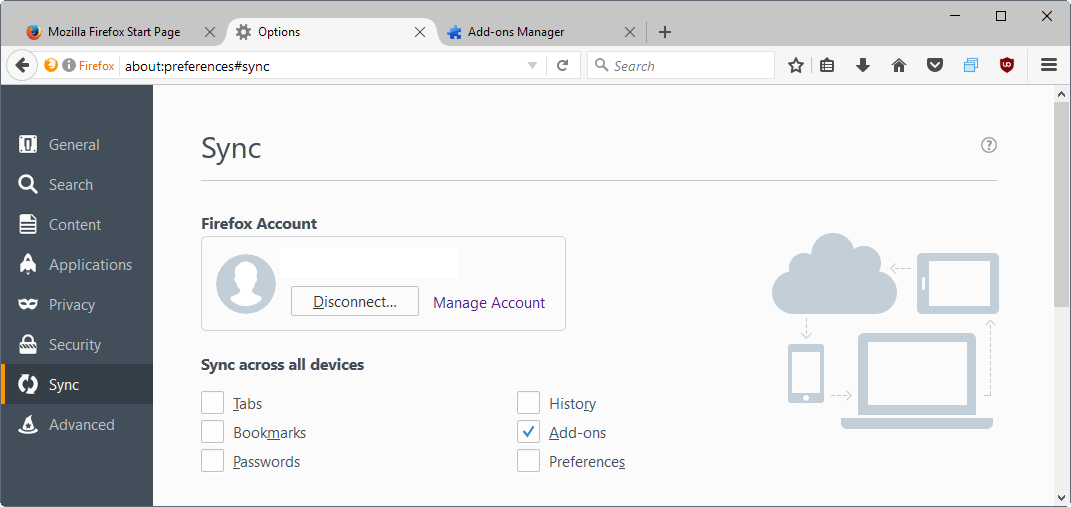Select the Sync pane in sidebar
The height and width of the screenshot is (507, 1071).
point(76,385)
